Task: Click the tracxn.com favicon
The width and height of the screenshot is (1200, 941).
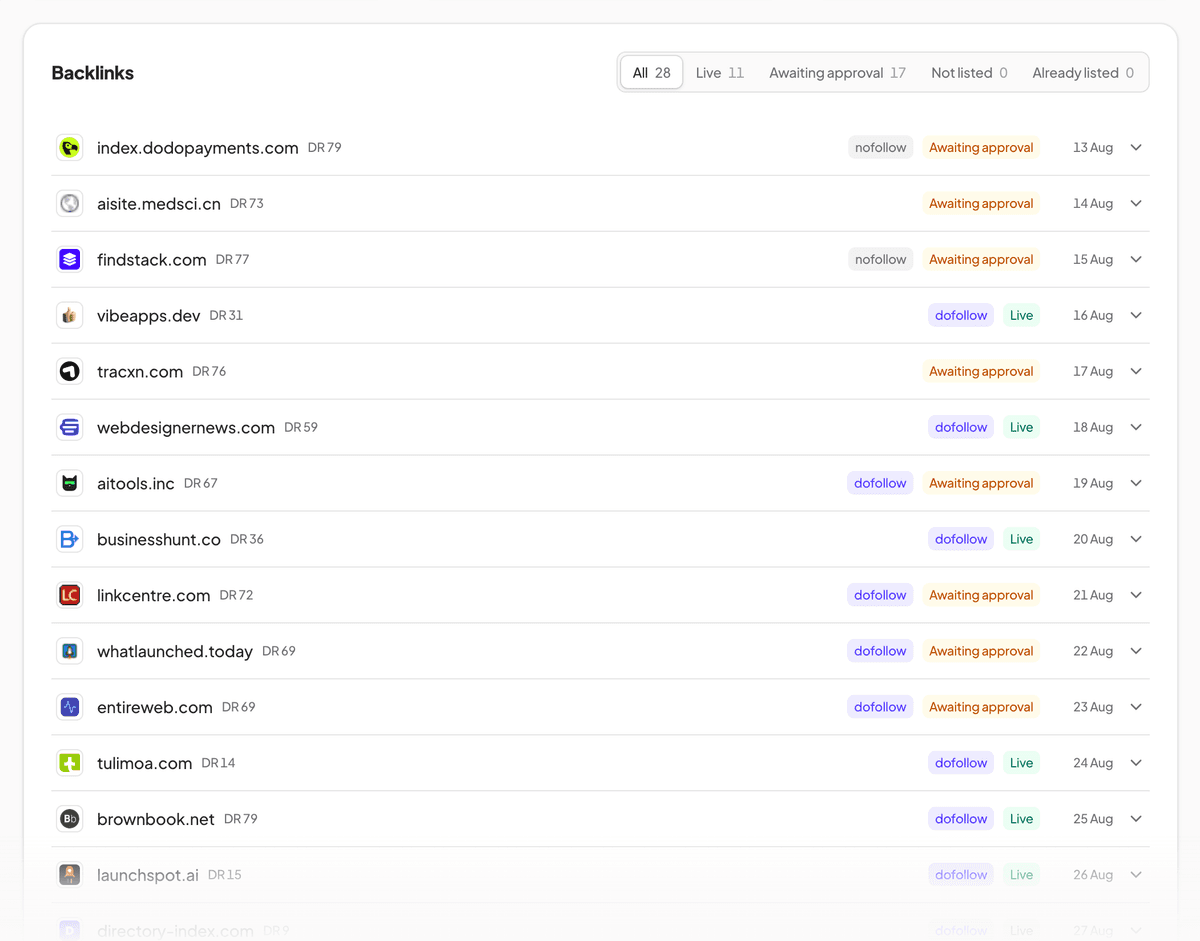Action: tap(69, 372)
